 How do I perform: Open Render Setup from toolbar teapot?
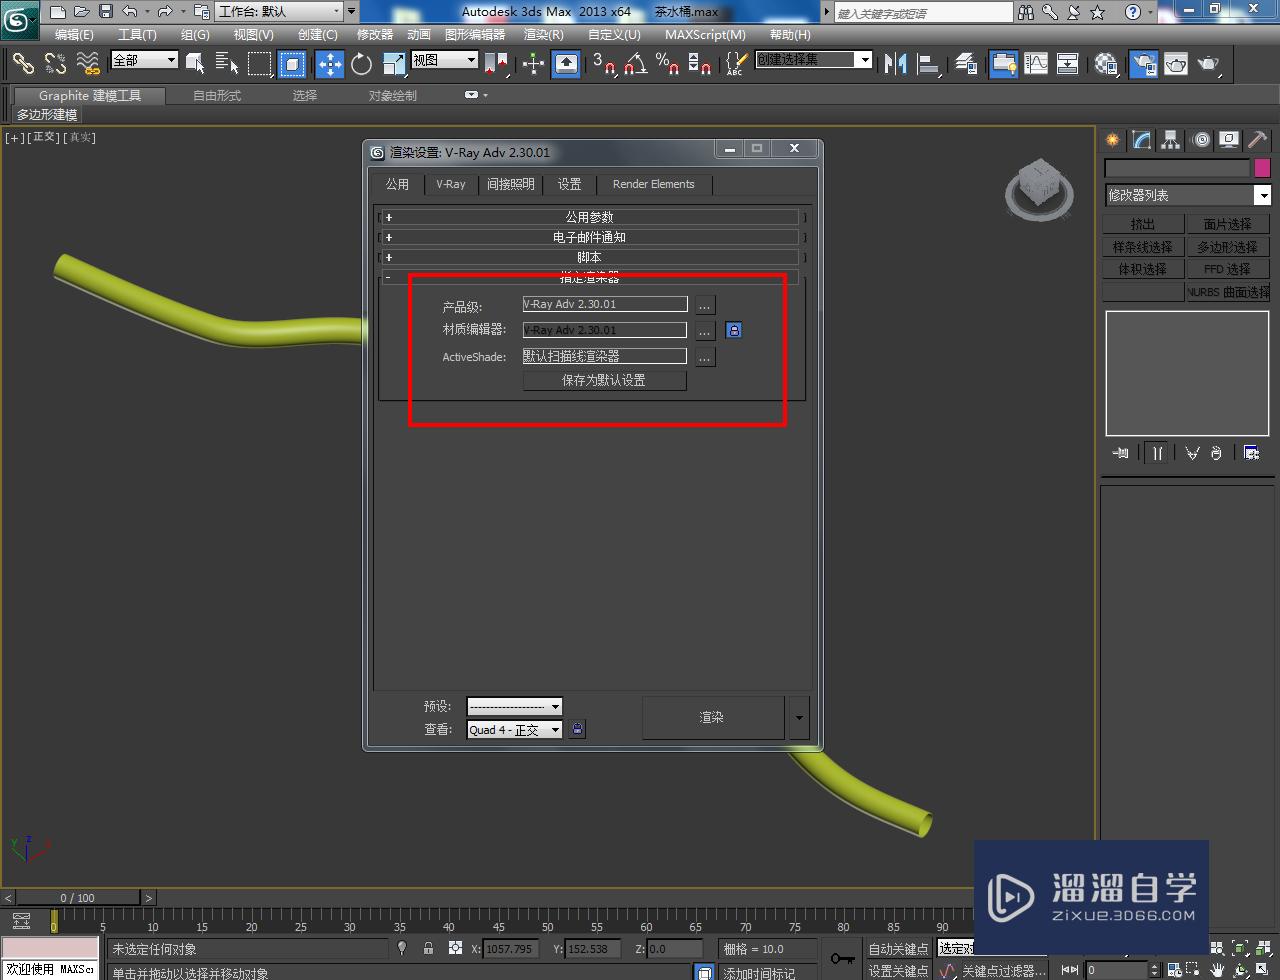pyautogui.click(x=1143, y=64)
